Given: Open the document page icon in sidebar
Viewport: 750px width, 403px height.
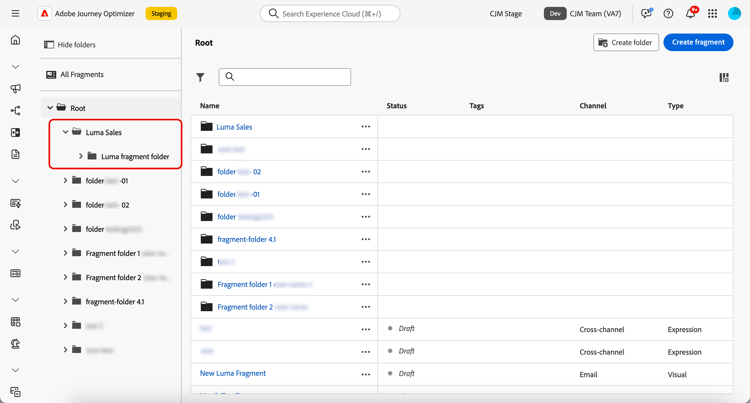Looking at the screenshot, I should click(x=15, y=154).
